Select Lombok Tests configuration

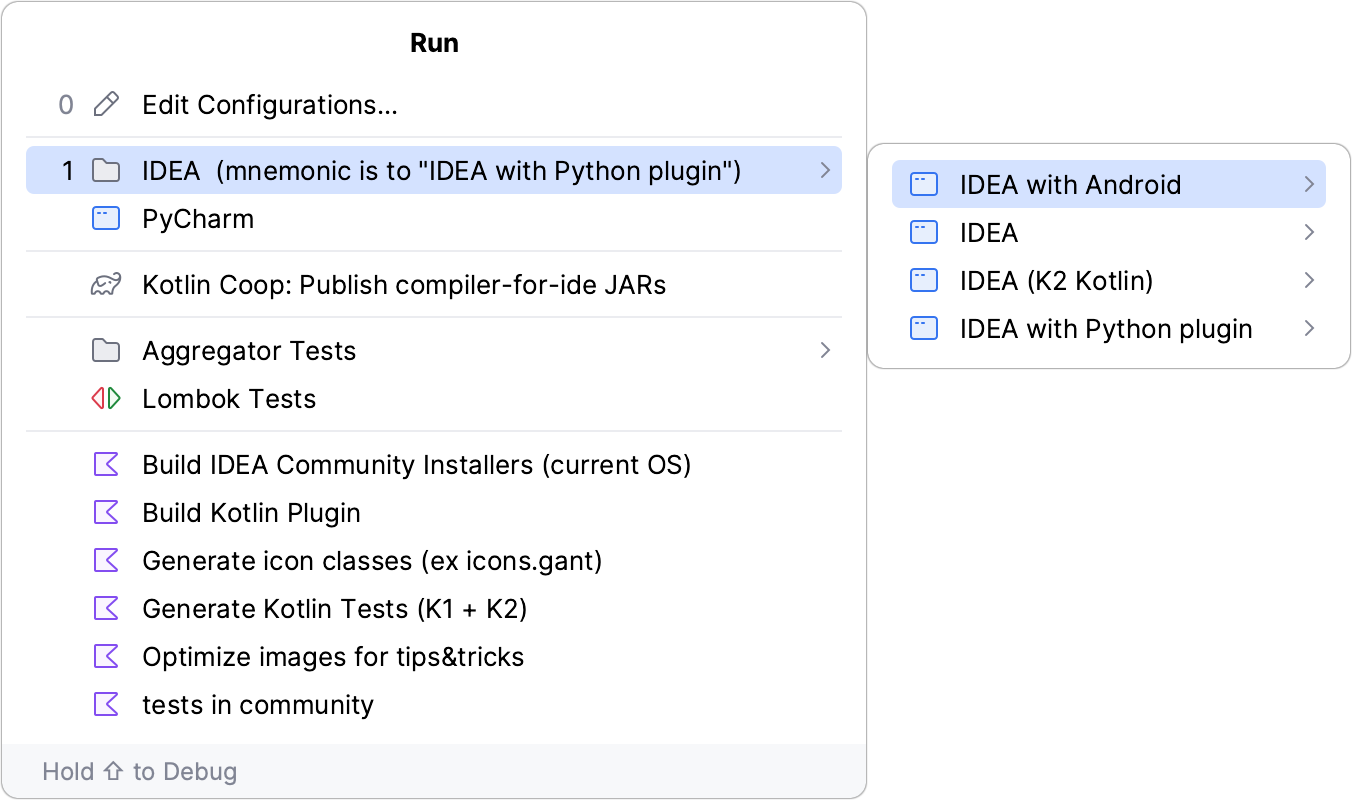pyautogui.click(x=434, y=399)
